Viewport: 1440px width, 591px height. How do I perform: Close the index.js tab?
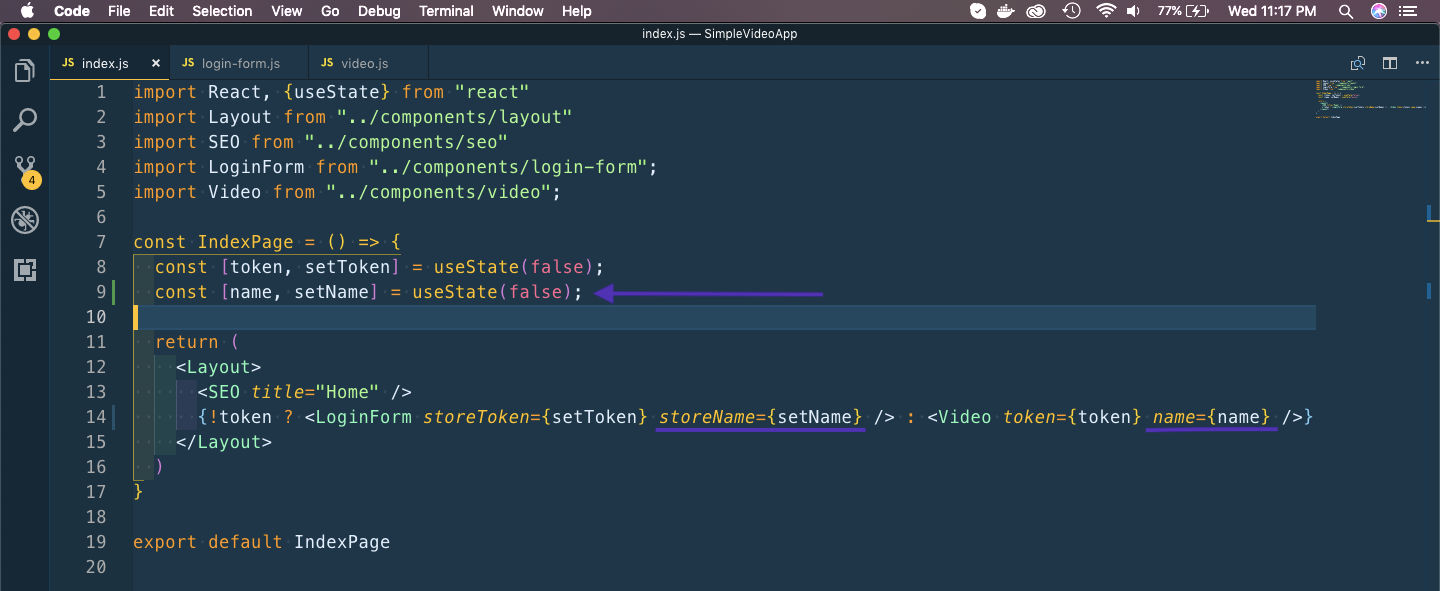(x=156, y=63)
